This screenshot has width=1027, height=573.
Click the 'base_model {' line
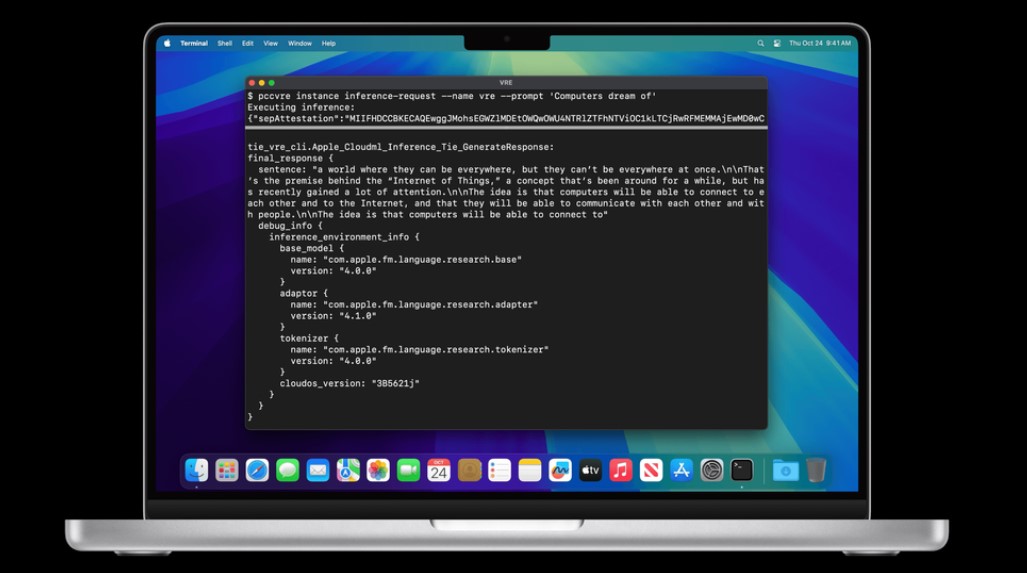(x=311, y=248)
